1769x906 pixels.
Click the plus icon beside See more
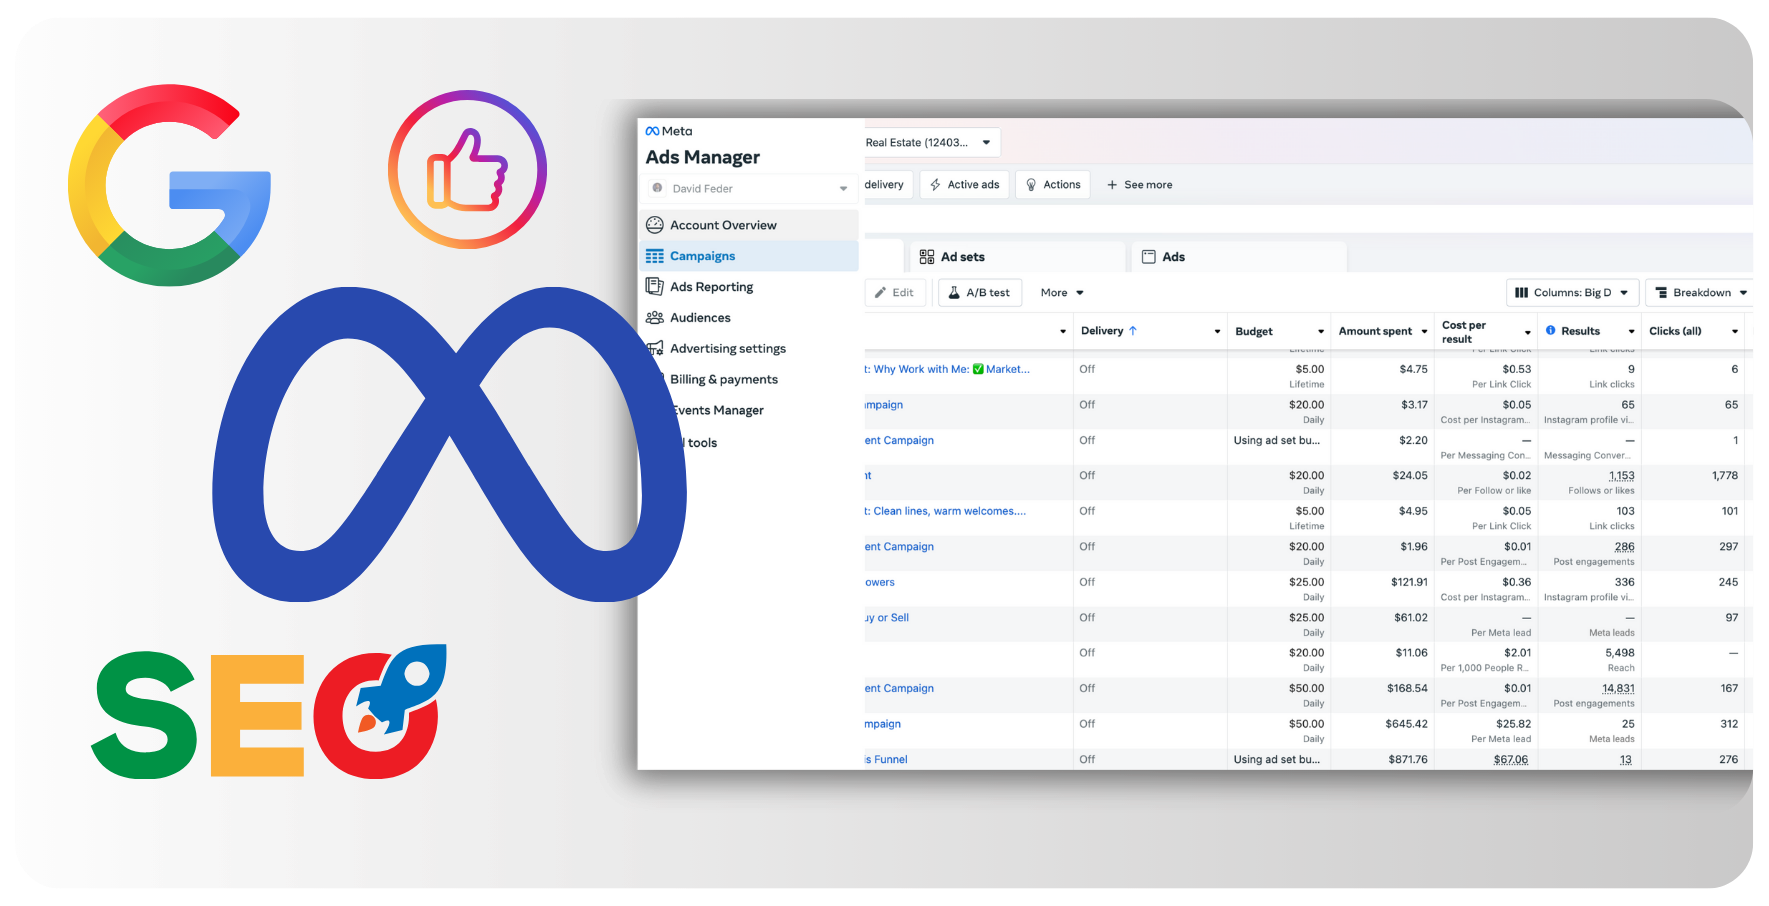pyautogui.click(x=1112, y=185)
